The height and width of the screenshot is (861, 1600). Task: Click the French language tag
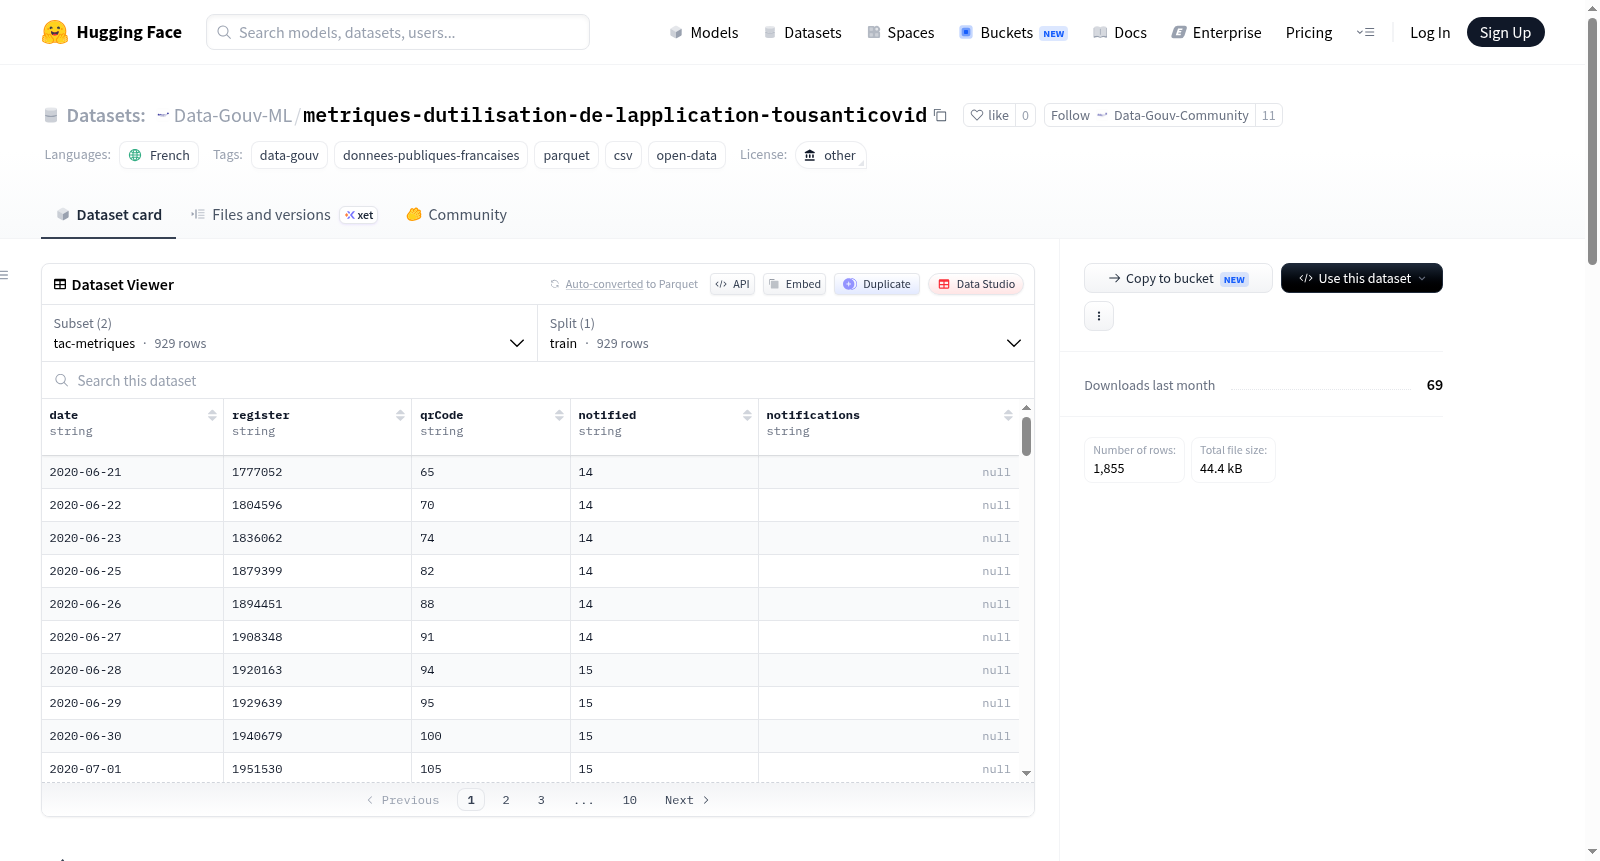[159, 155]
